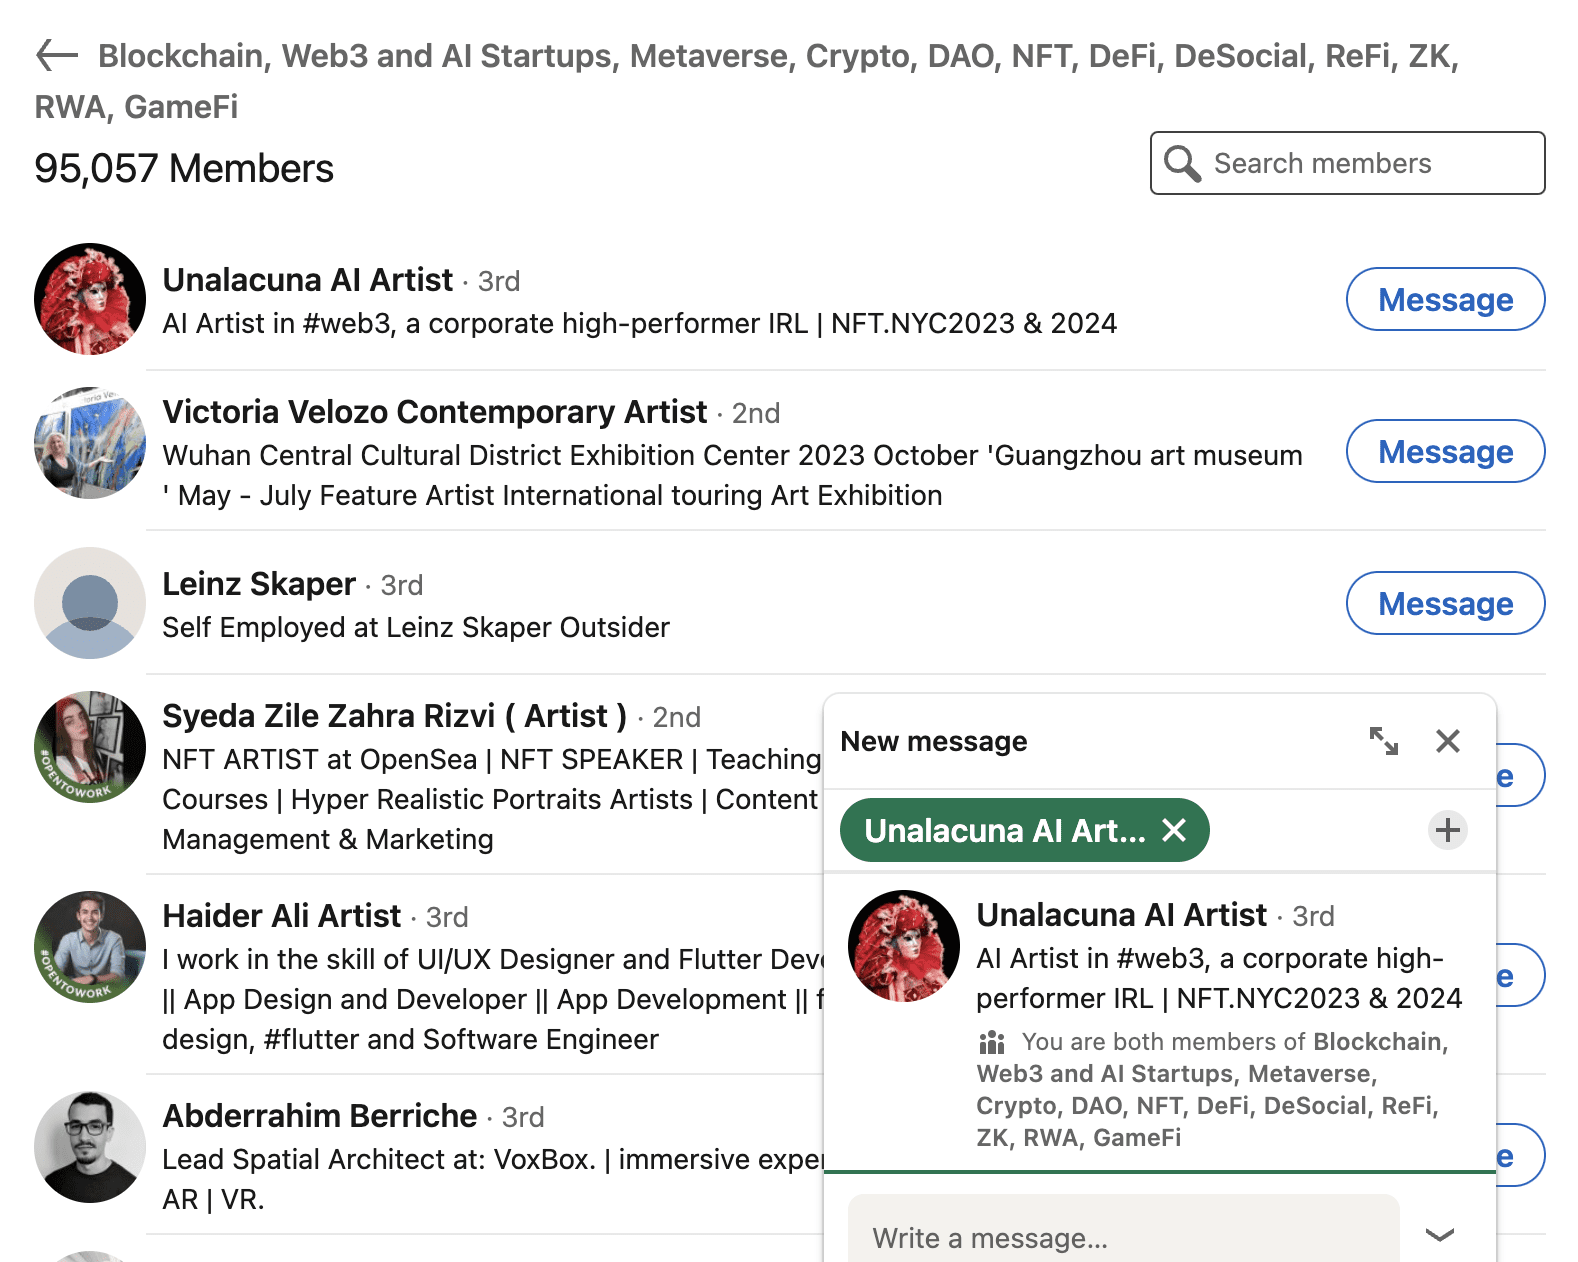Click the shared groups members icon in the preview
This screenshot has height=1262, width=1578.
(990, 1043)
